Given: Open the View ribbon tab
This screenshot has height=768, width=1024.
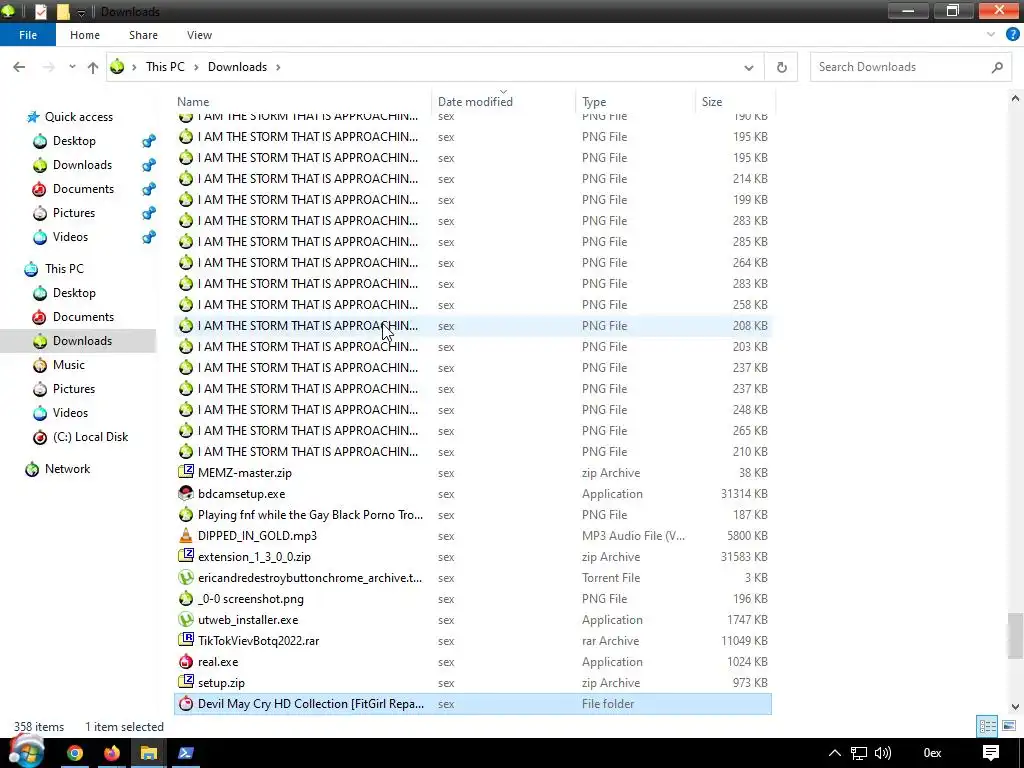Looking at the screenshot, I should click(x=199, y=35).
